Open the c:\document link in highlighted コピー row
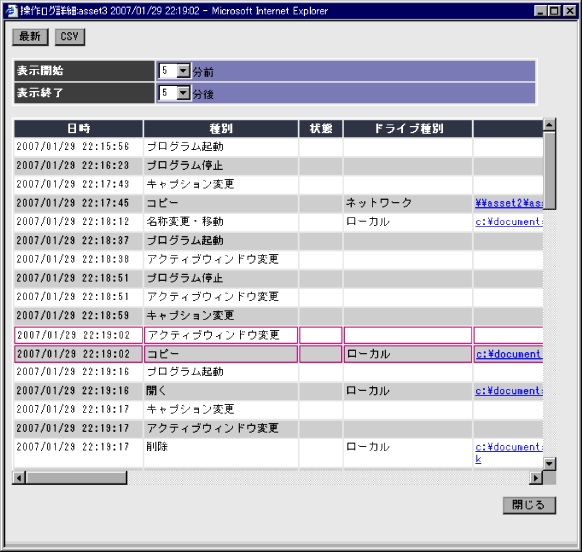The image size is (582, 552). (x=509, y=354)
